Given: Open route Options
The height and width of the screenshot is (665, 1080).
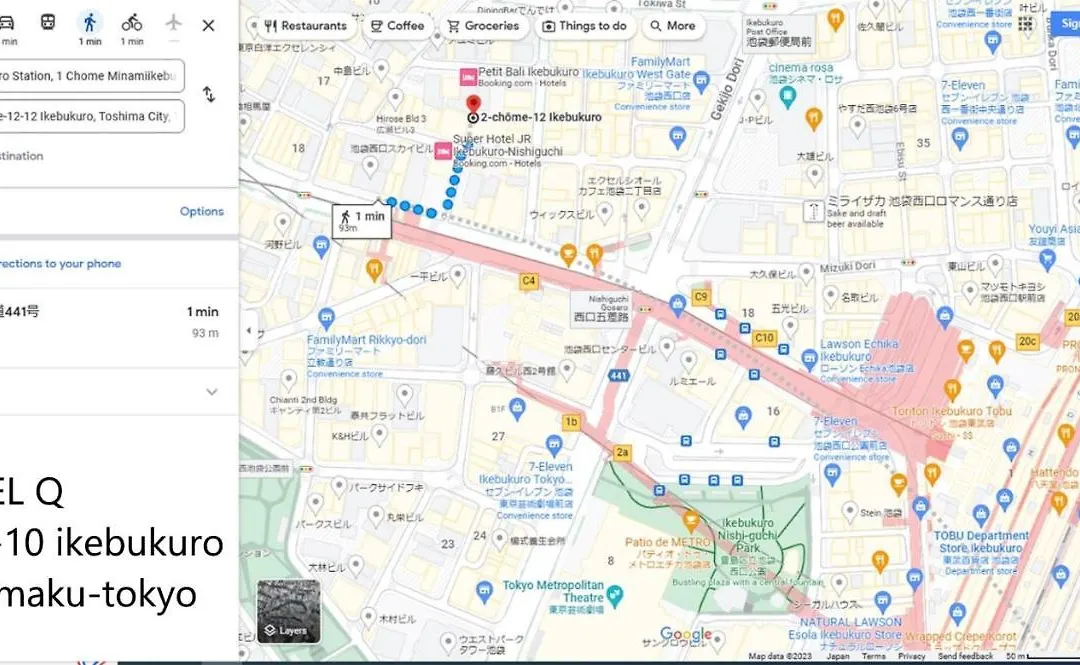Looking at the screenshot, I should click(202, 211).
